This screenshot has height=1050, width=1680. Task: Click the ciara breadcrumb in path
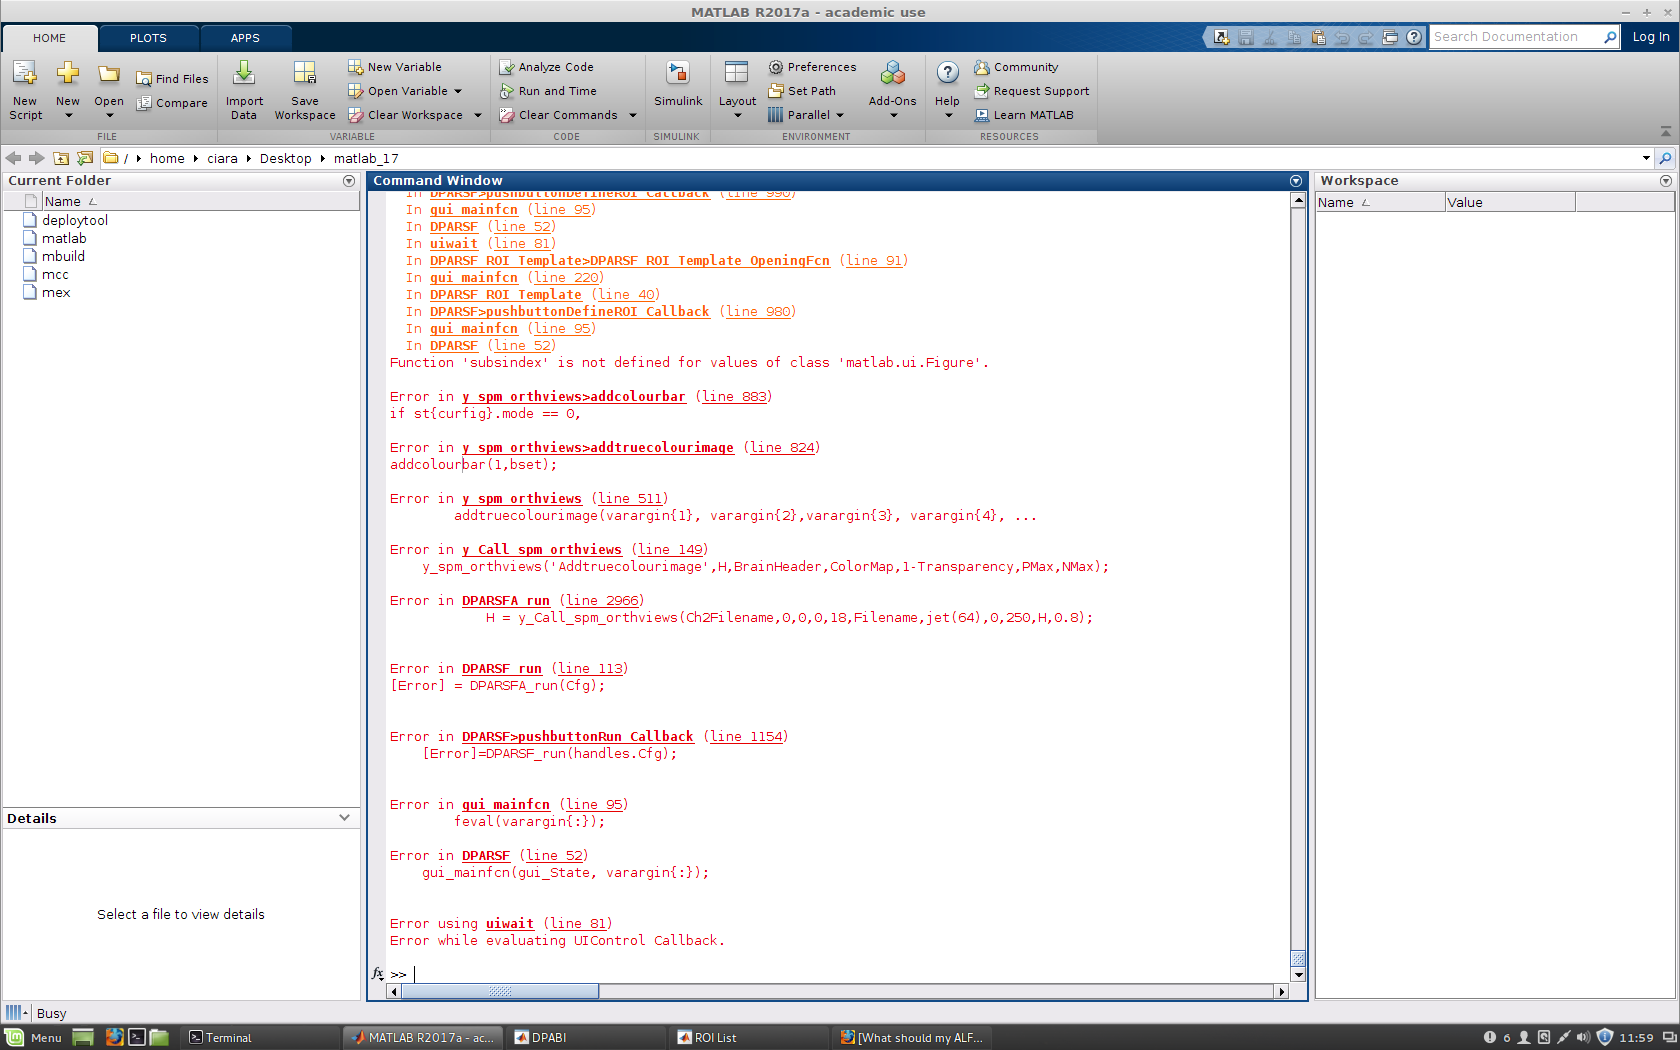[223, 158]
